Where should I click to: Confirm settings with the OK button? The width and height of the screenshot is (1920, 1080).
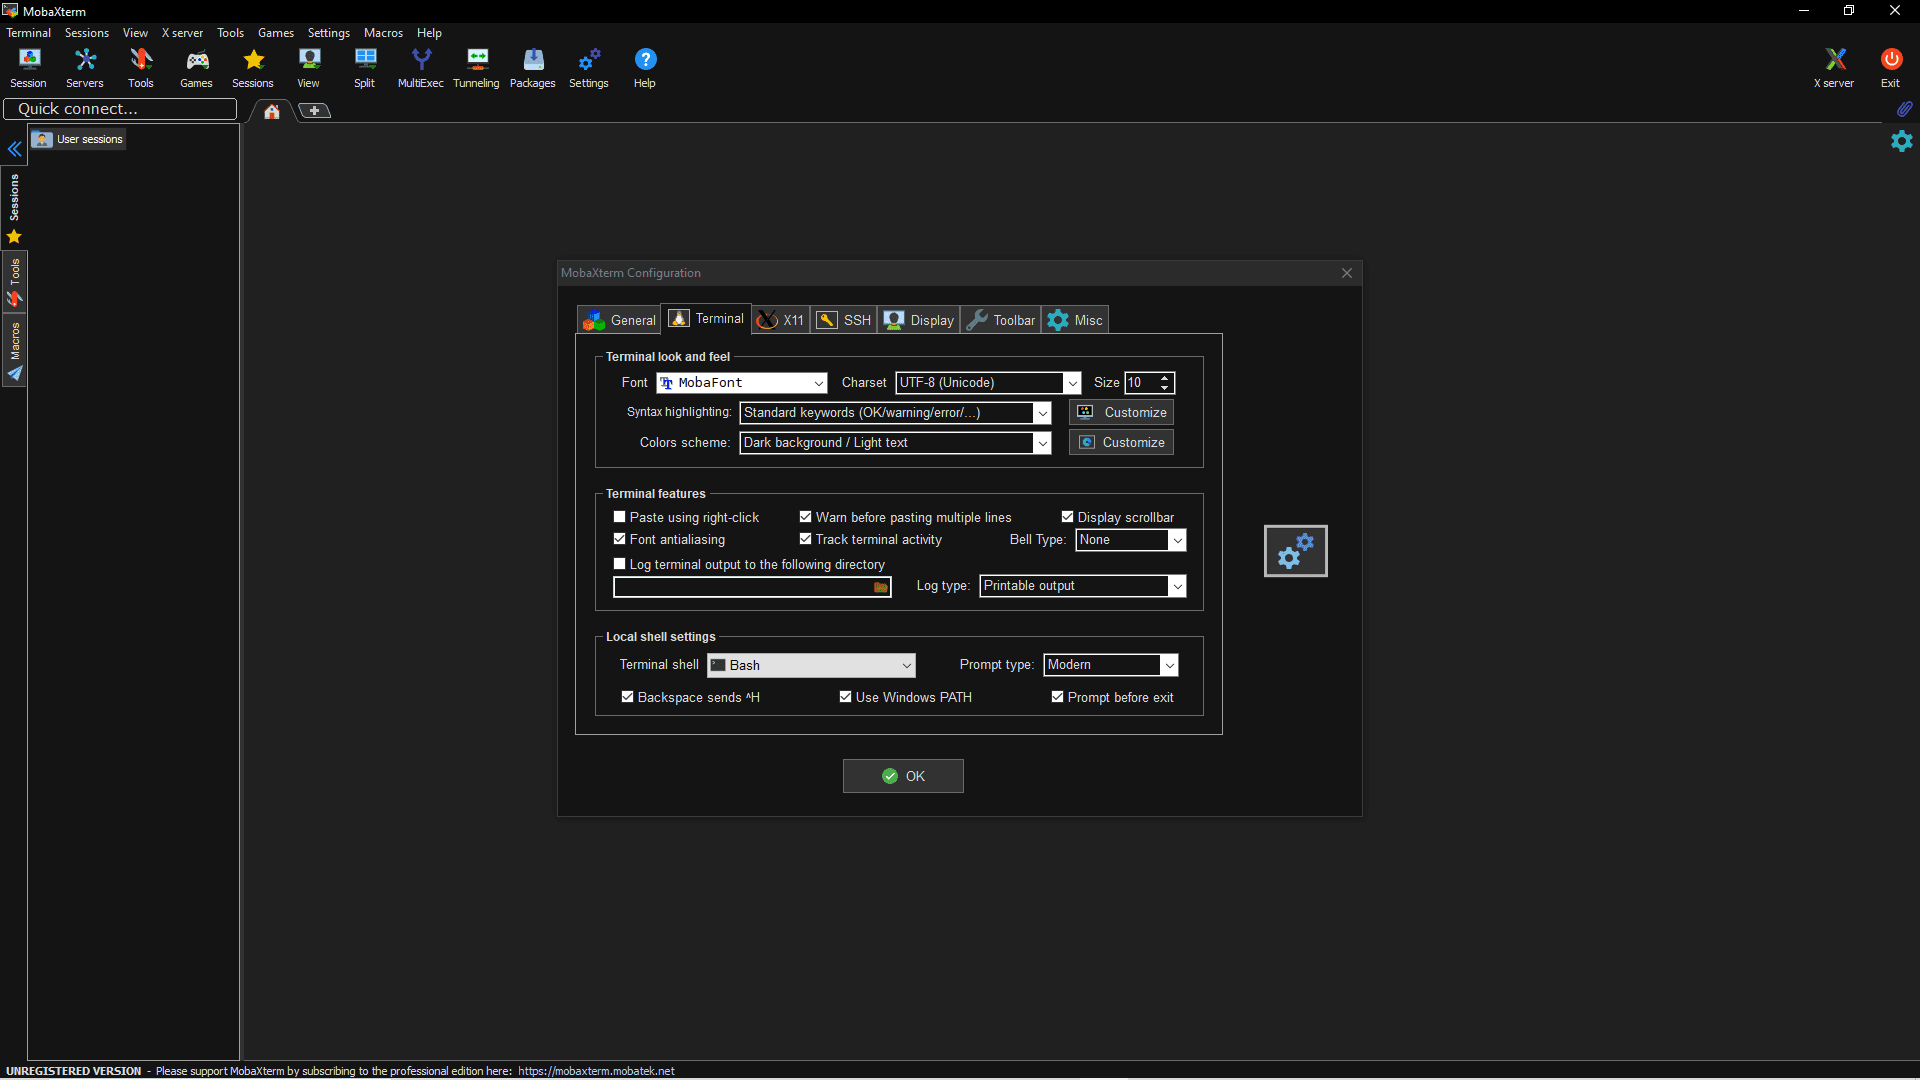point(903,776)
